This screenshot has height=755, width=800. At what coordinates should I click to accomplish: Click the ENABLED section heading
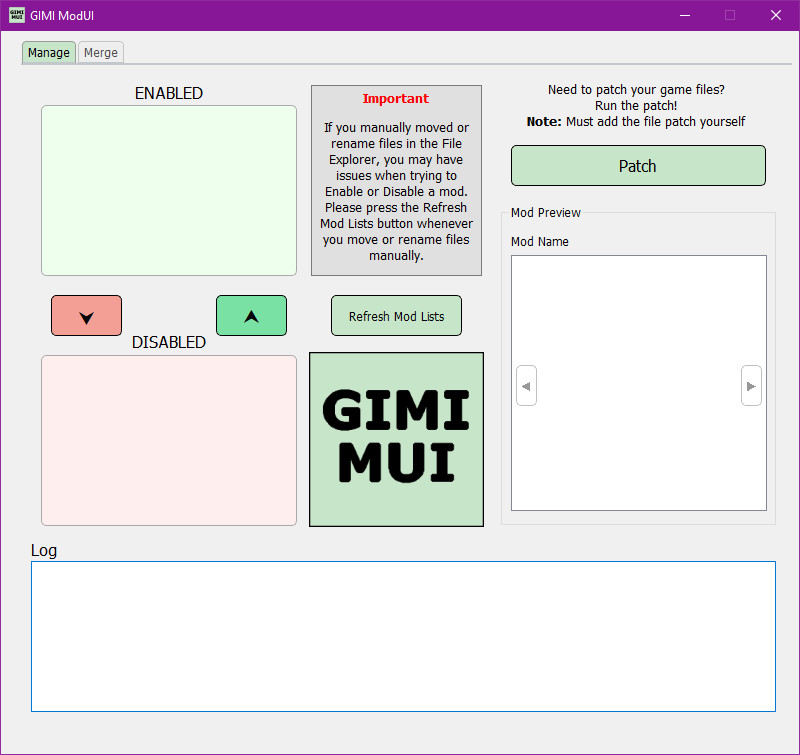tap(168, 93)
